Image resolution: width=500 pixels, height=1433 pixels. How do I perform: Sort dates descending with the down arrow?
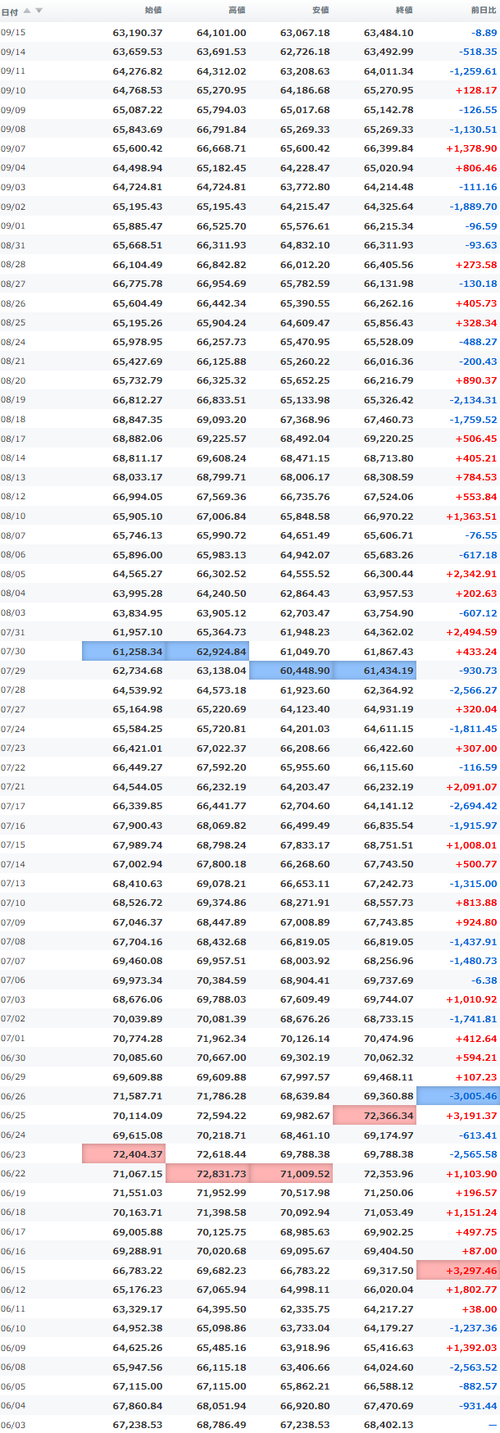39,10
